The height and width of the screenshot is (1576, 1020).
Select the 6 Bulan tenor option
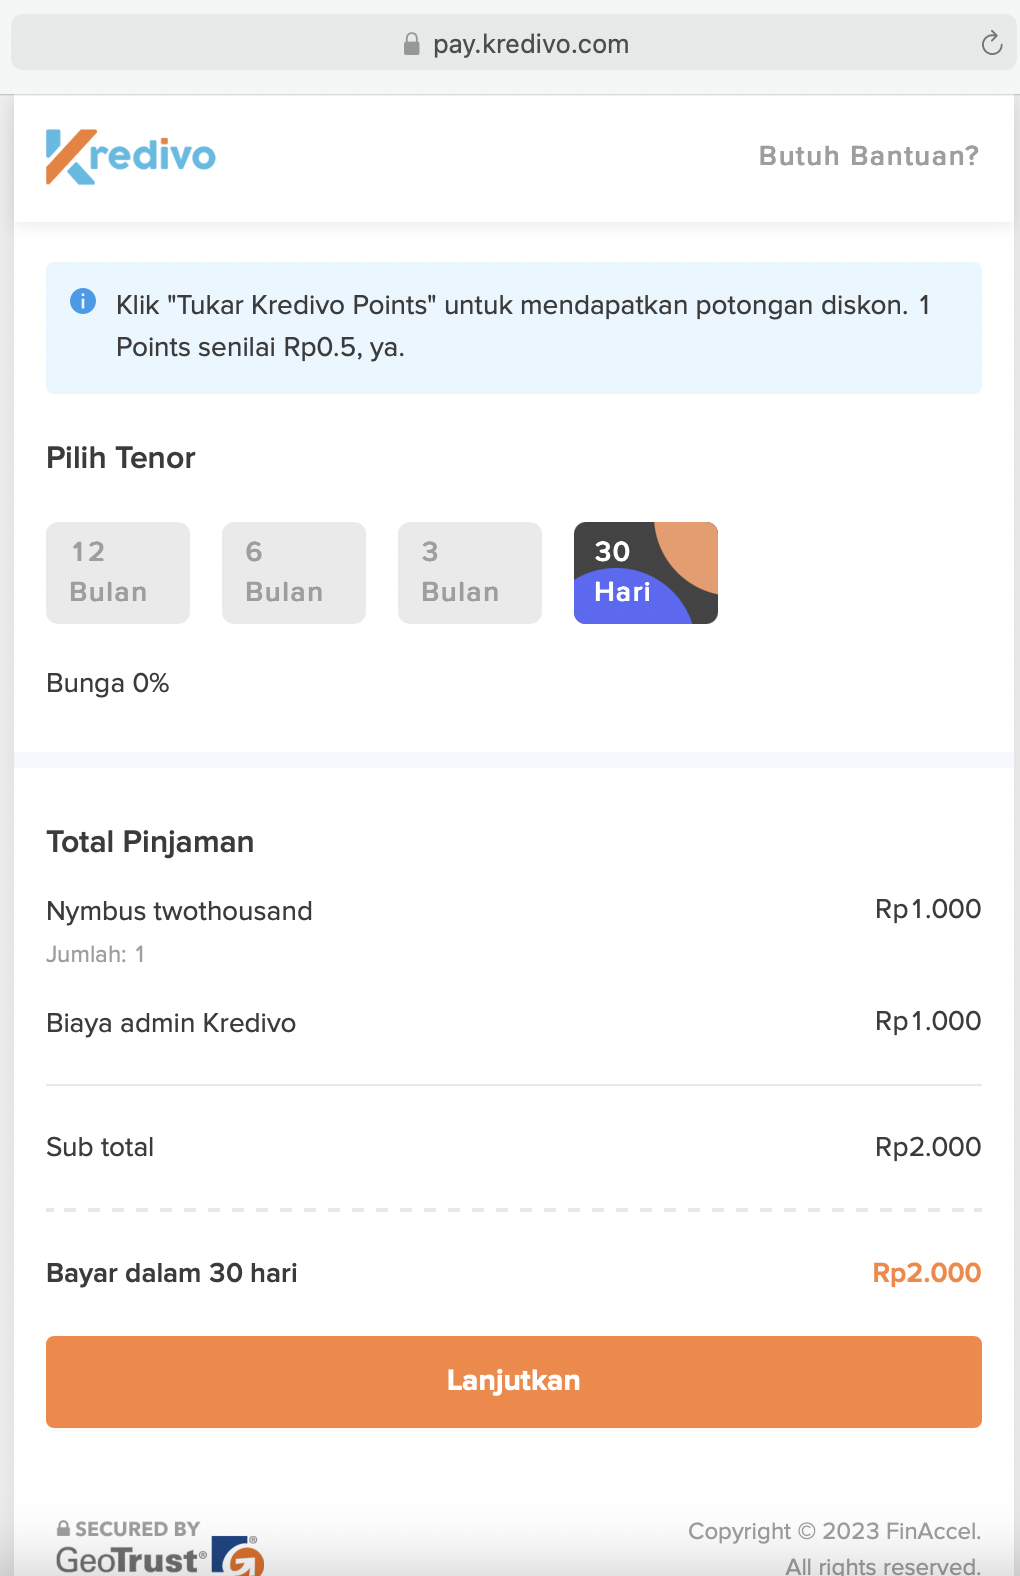(x=294, y=573)
